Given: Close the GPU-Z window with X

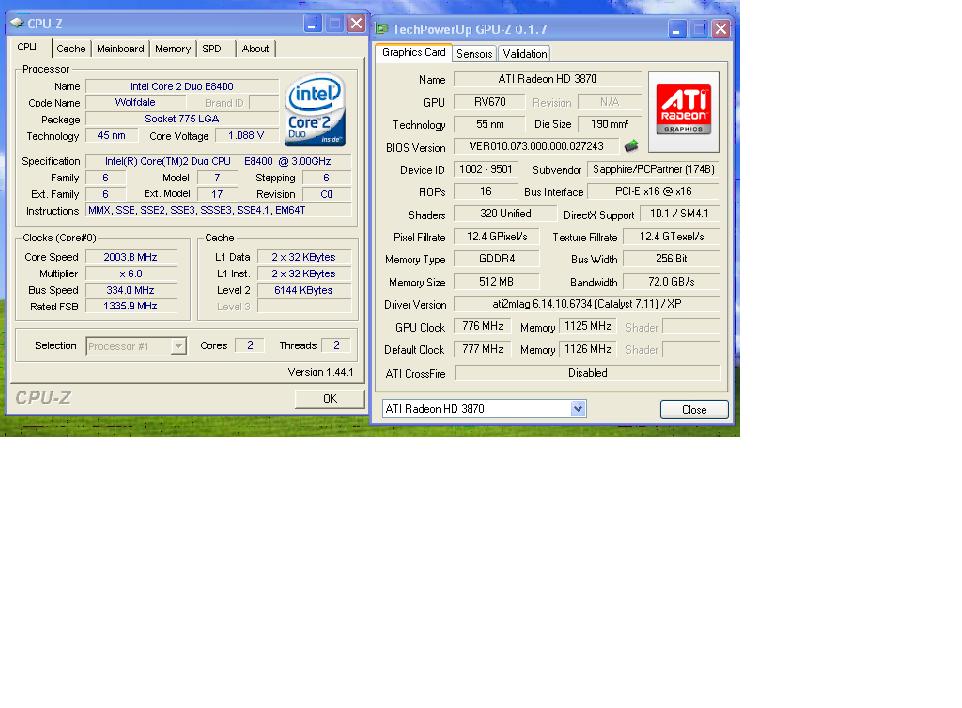Looking at the screenshot, I should (721, 29).
